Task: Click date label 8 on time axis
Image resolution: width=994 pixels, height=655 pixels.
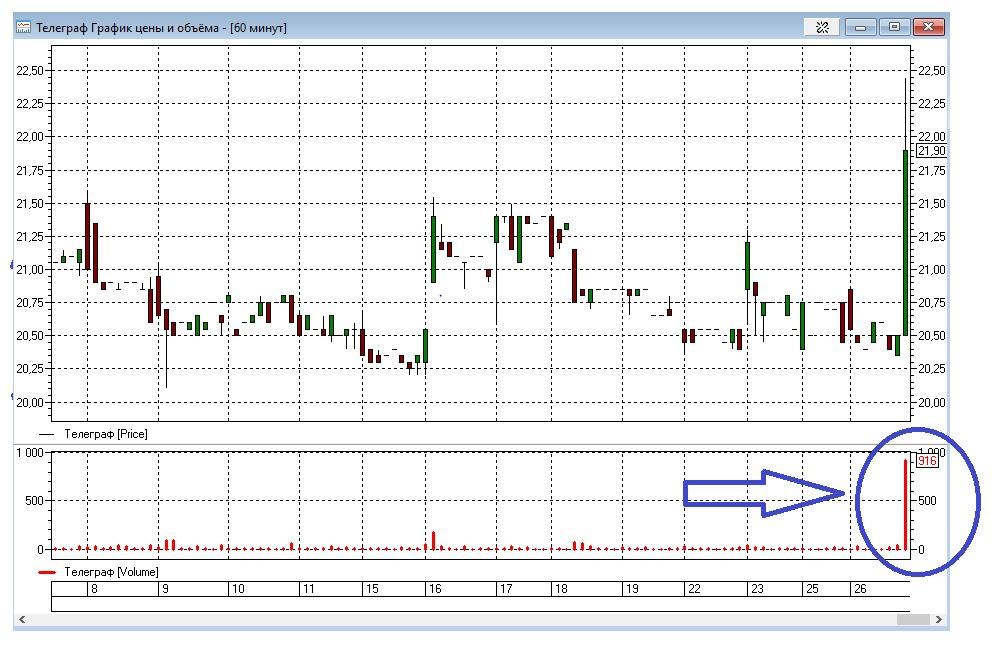Action: click(x=94, y=589)
